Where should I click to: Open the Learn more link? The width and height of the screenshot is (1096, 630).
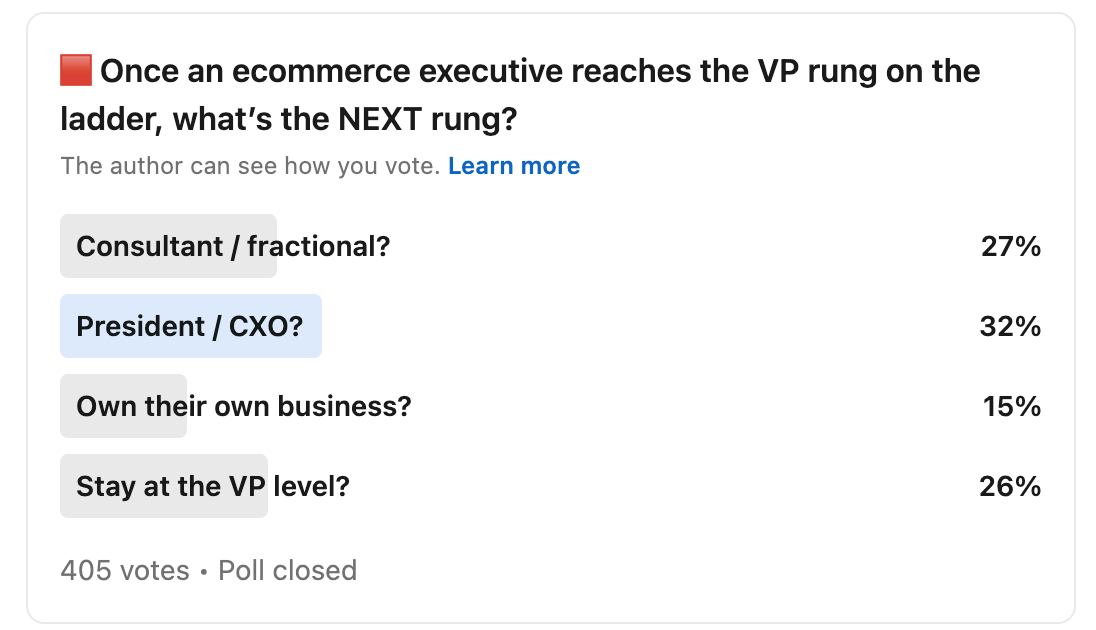click(x=514, y=166)
